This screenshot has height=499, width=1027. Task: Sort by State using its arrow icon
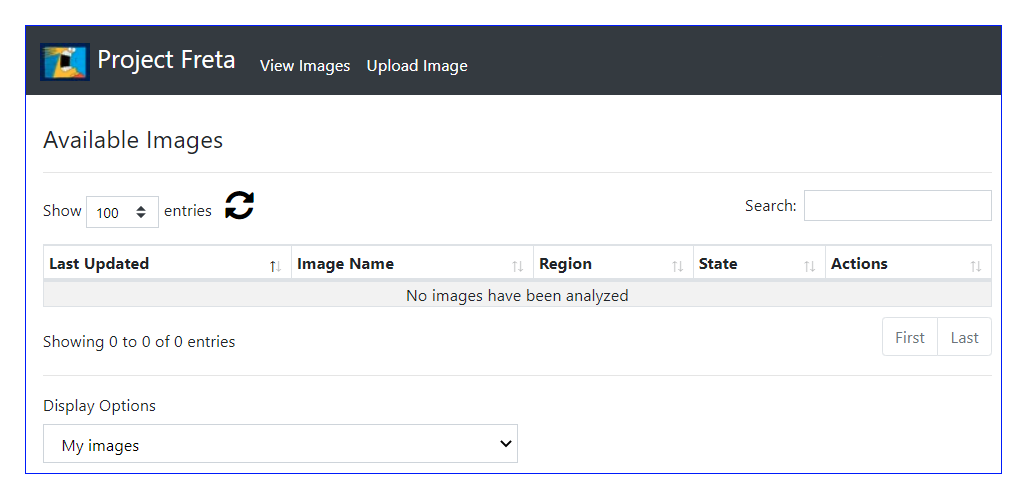point(810,266)
